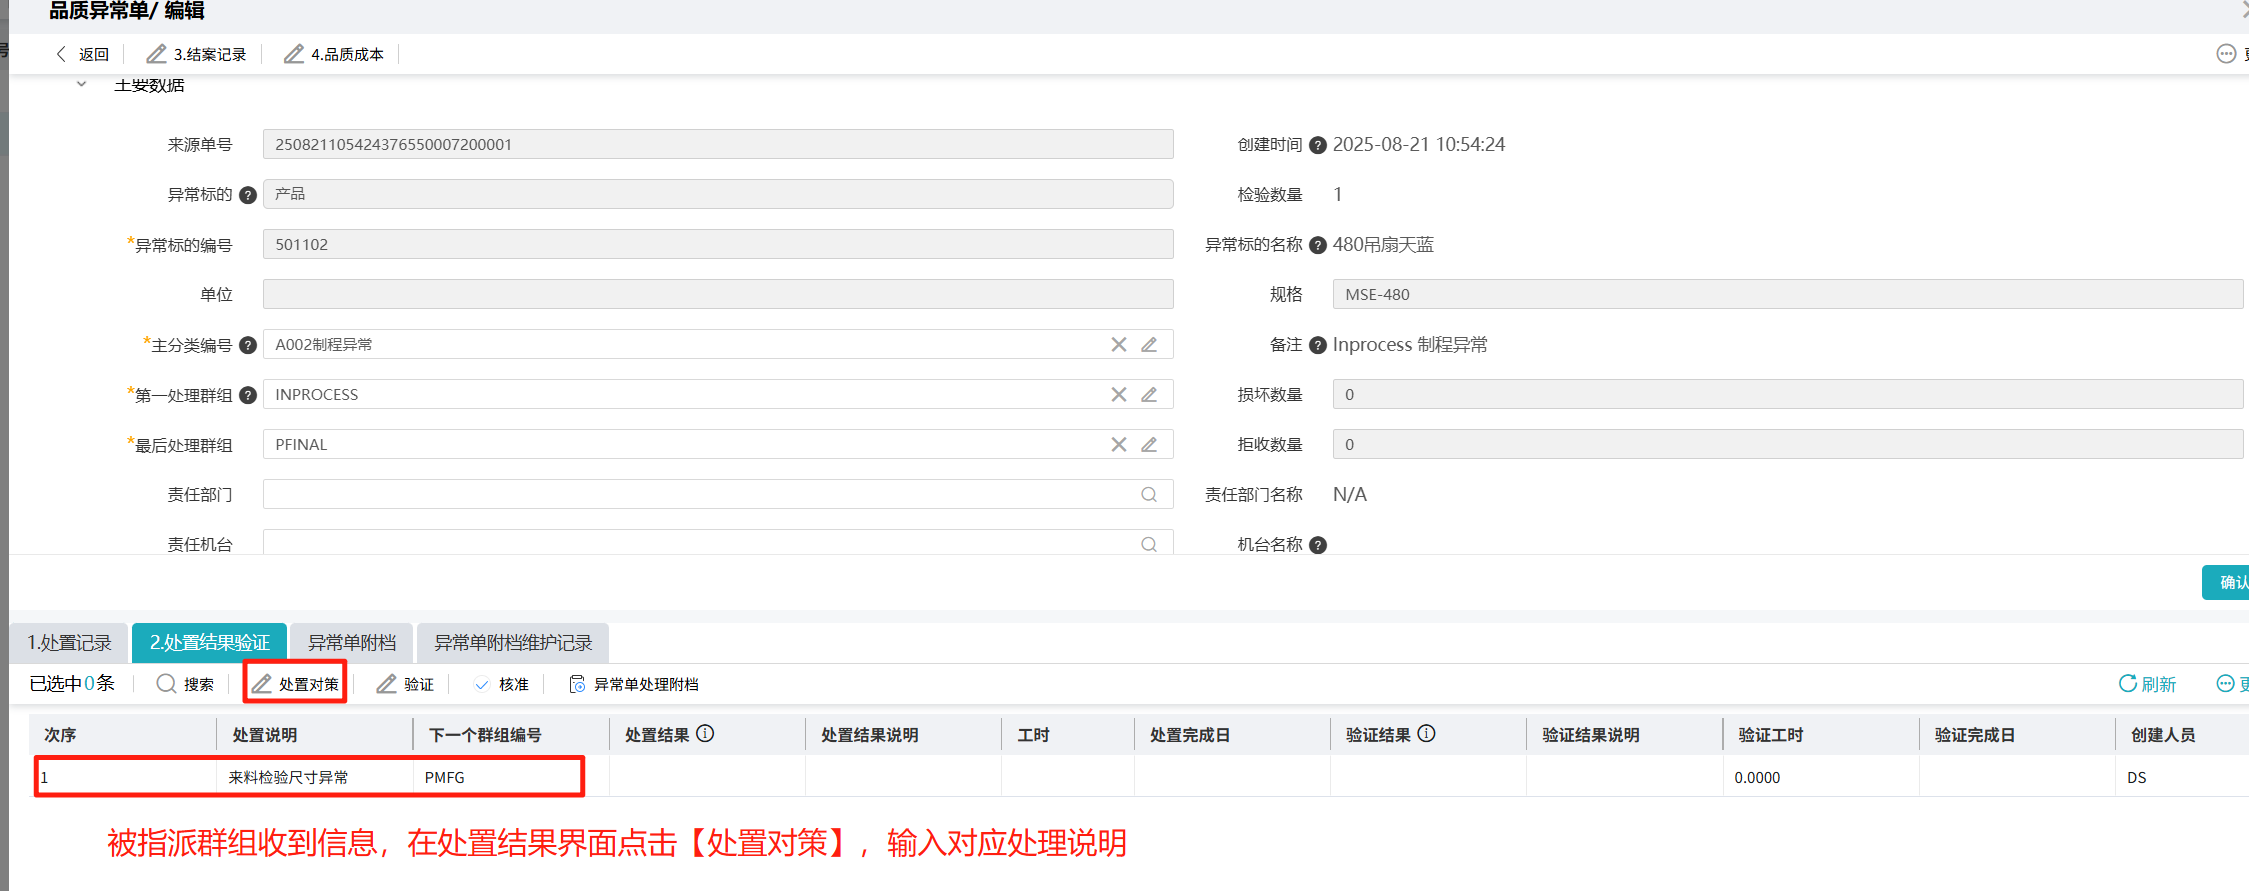Select the PMFG group cell
The height and width of the screenshot is (891, 2249).
(x=511, y=777)
